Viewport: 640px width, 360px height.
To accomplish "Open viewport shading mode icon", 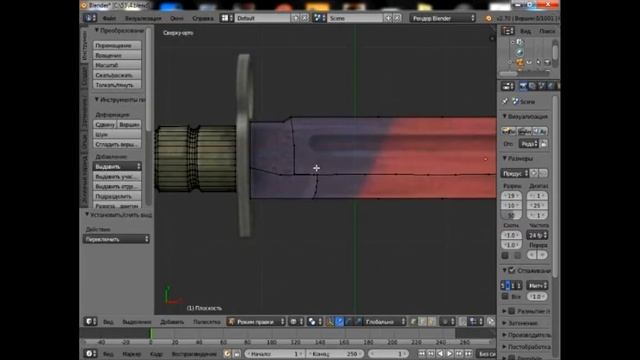I will tap(296, 322).
